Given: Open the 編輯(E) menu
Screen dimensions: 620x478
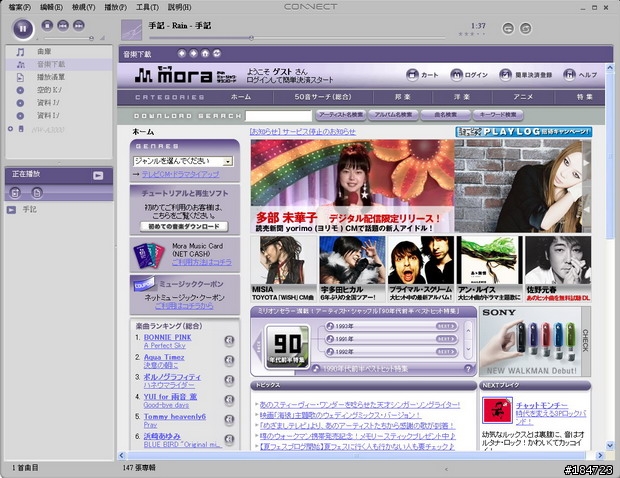Looking at the screenshot, I should [x=51, y=7].
